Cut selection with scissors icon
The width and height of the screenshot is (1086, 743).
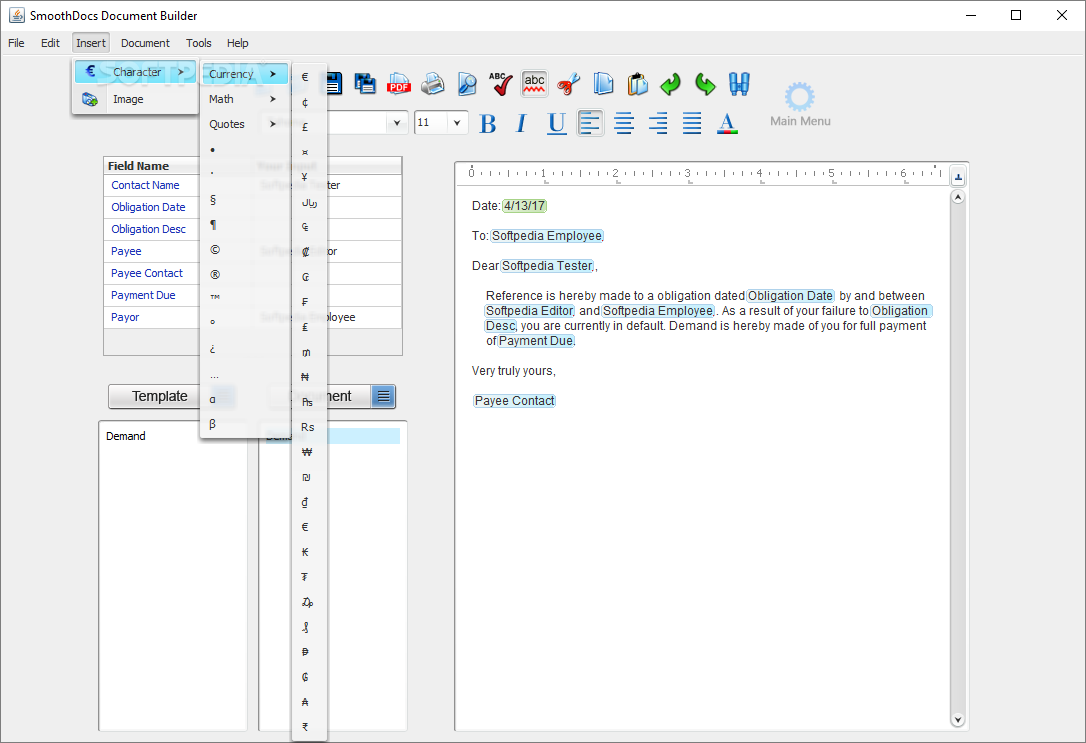[x=568, y=84]
